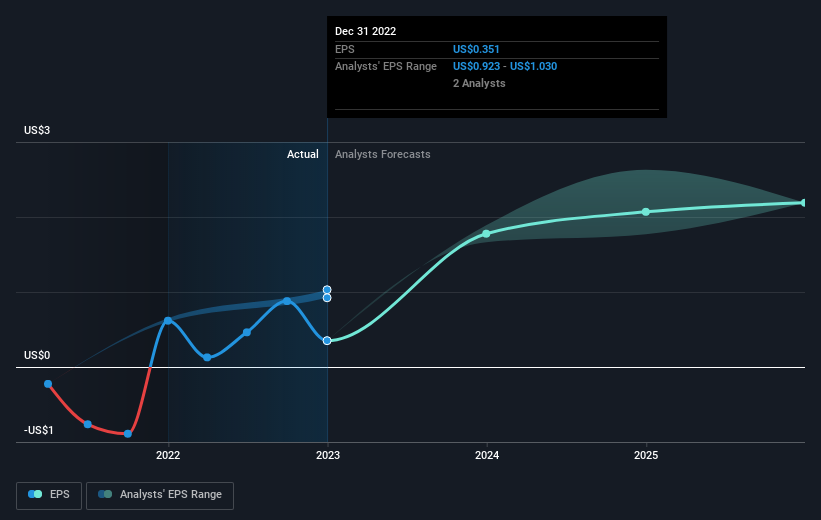This screenshot has height=520, width=821.
Task: Click the forecast EPS point at 2024
Action: (486, 234)
